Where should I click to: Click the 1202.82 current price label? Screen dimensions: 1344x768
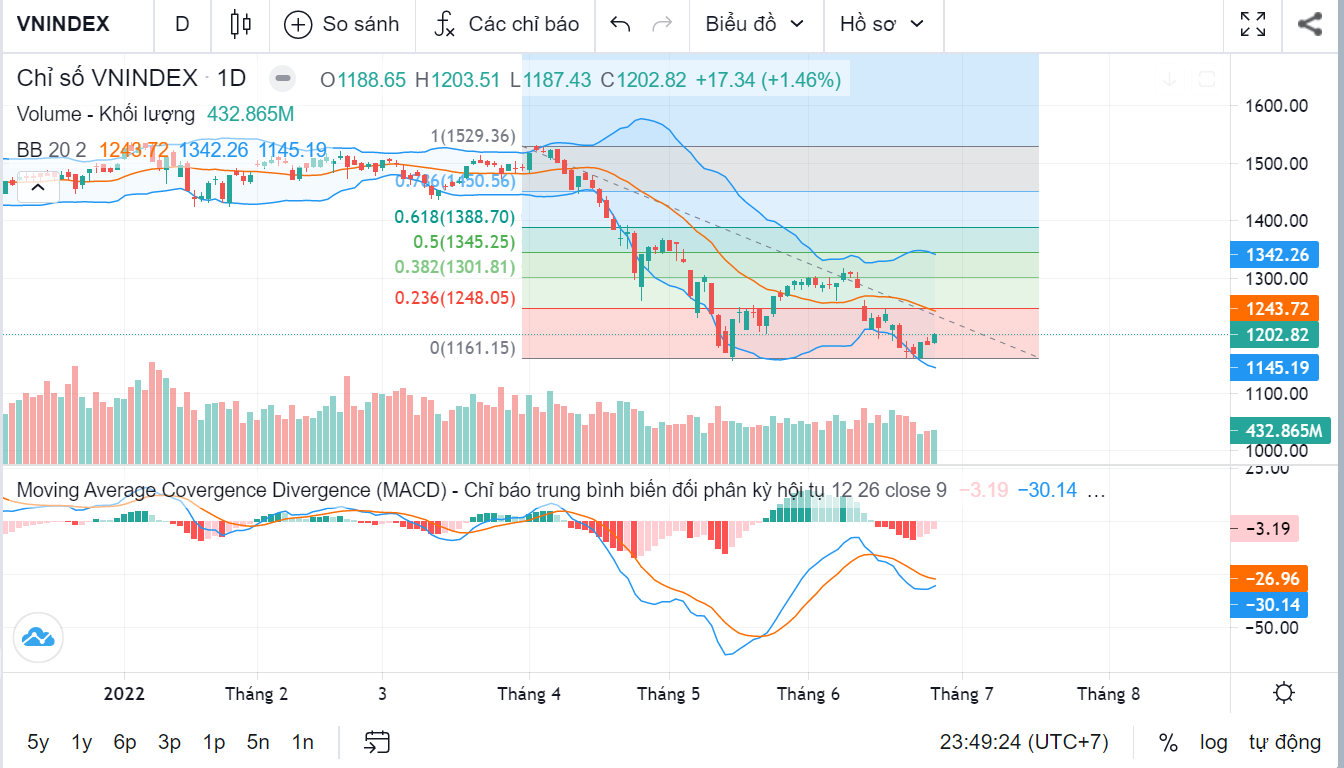click(x=1276, y=335)
